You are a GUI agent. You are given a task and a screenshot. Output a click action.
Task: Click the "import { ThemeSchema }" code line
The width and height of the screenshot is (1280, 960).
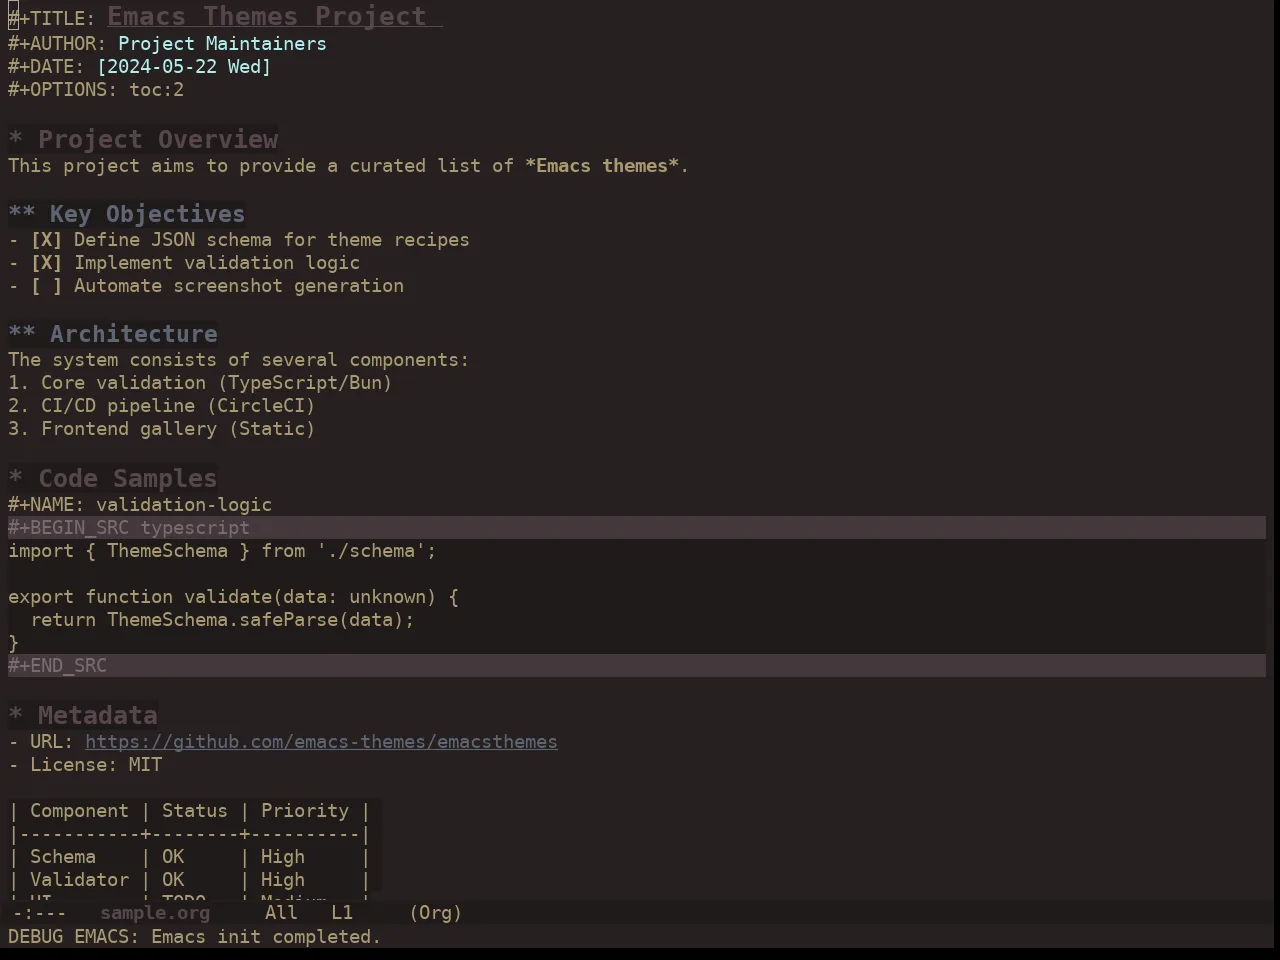click(x=222, y=551)
